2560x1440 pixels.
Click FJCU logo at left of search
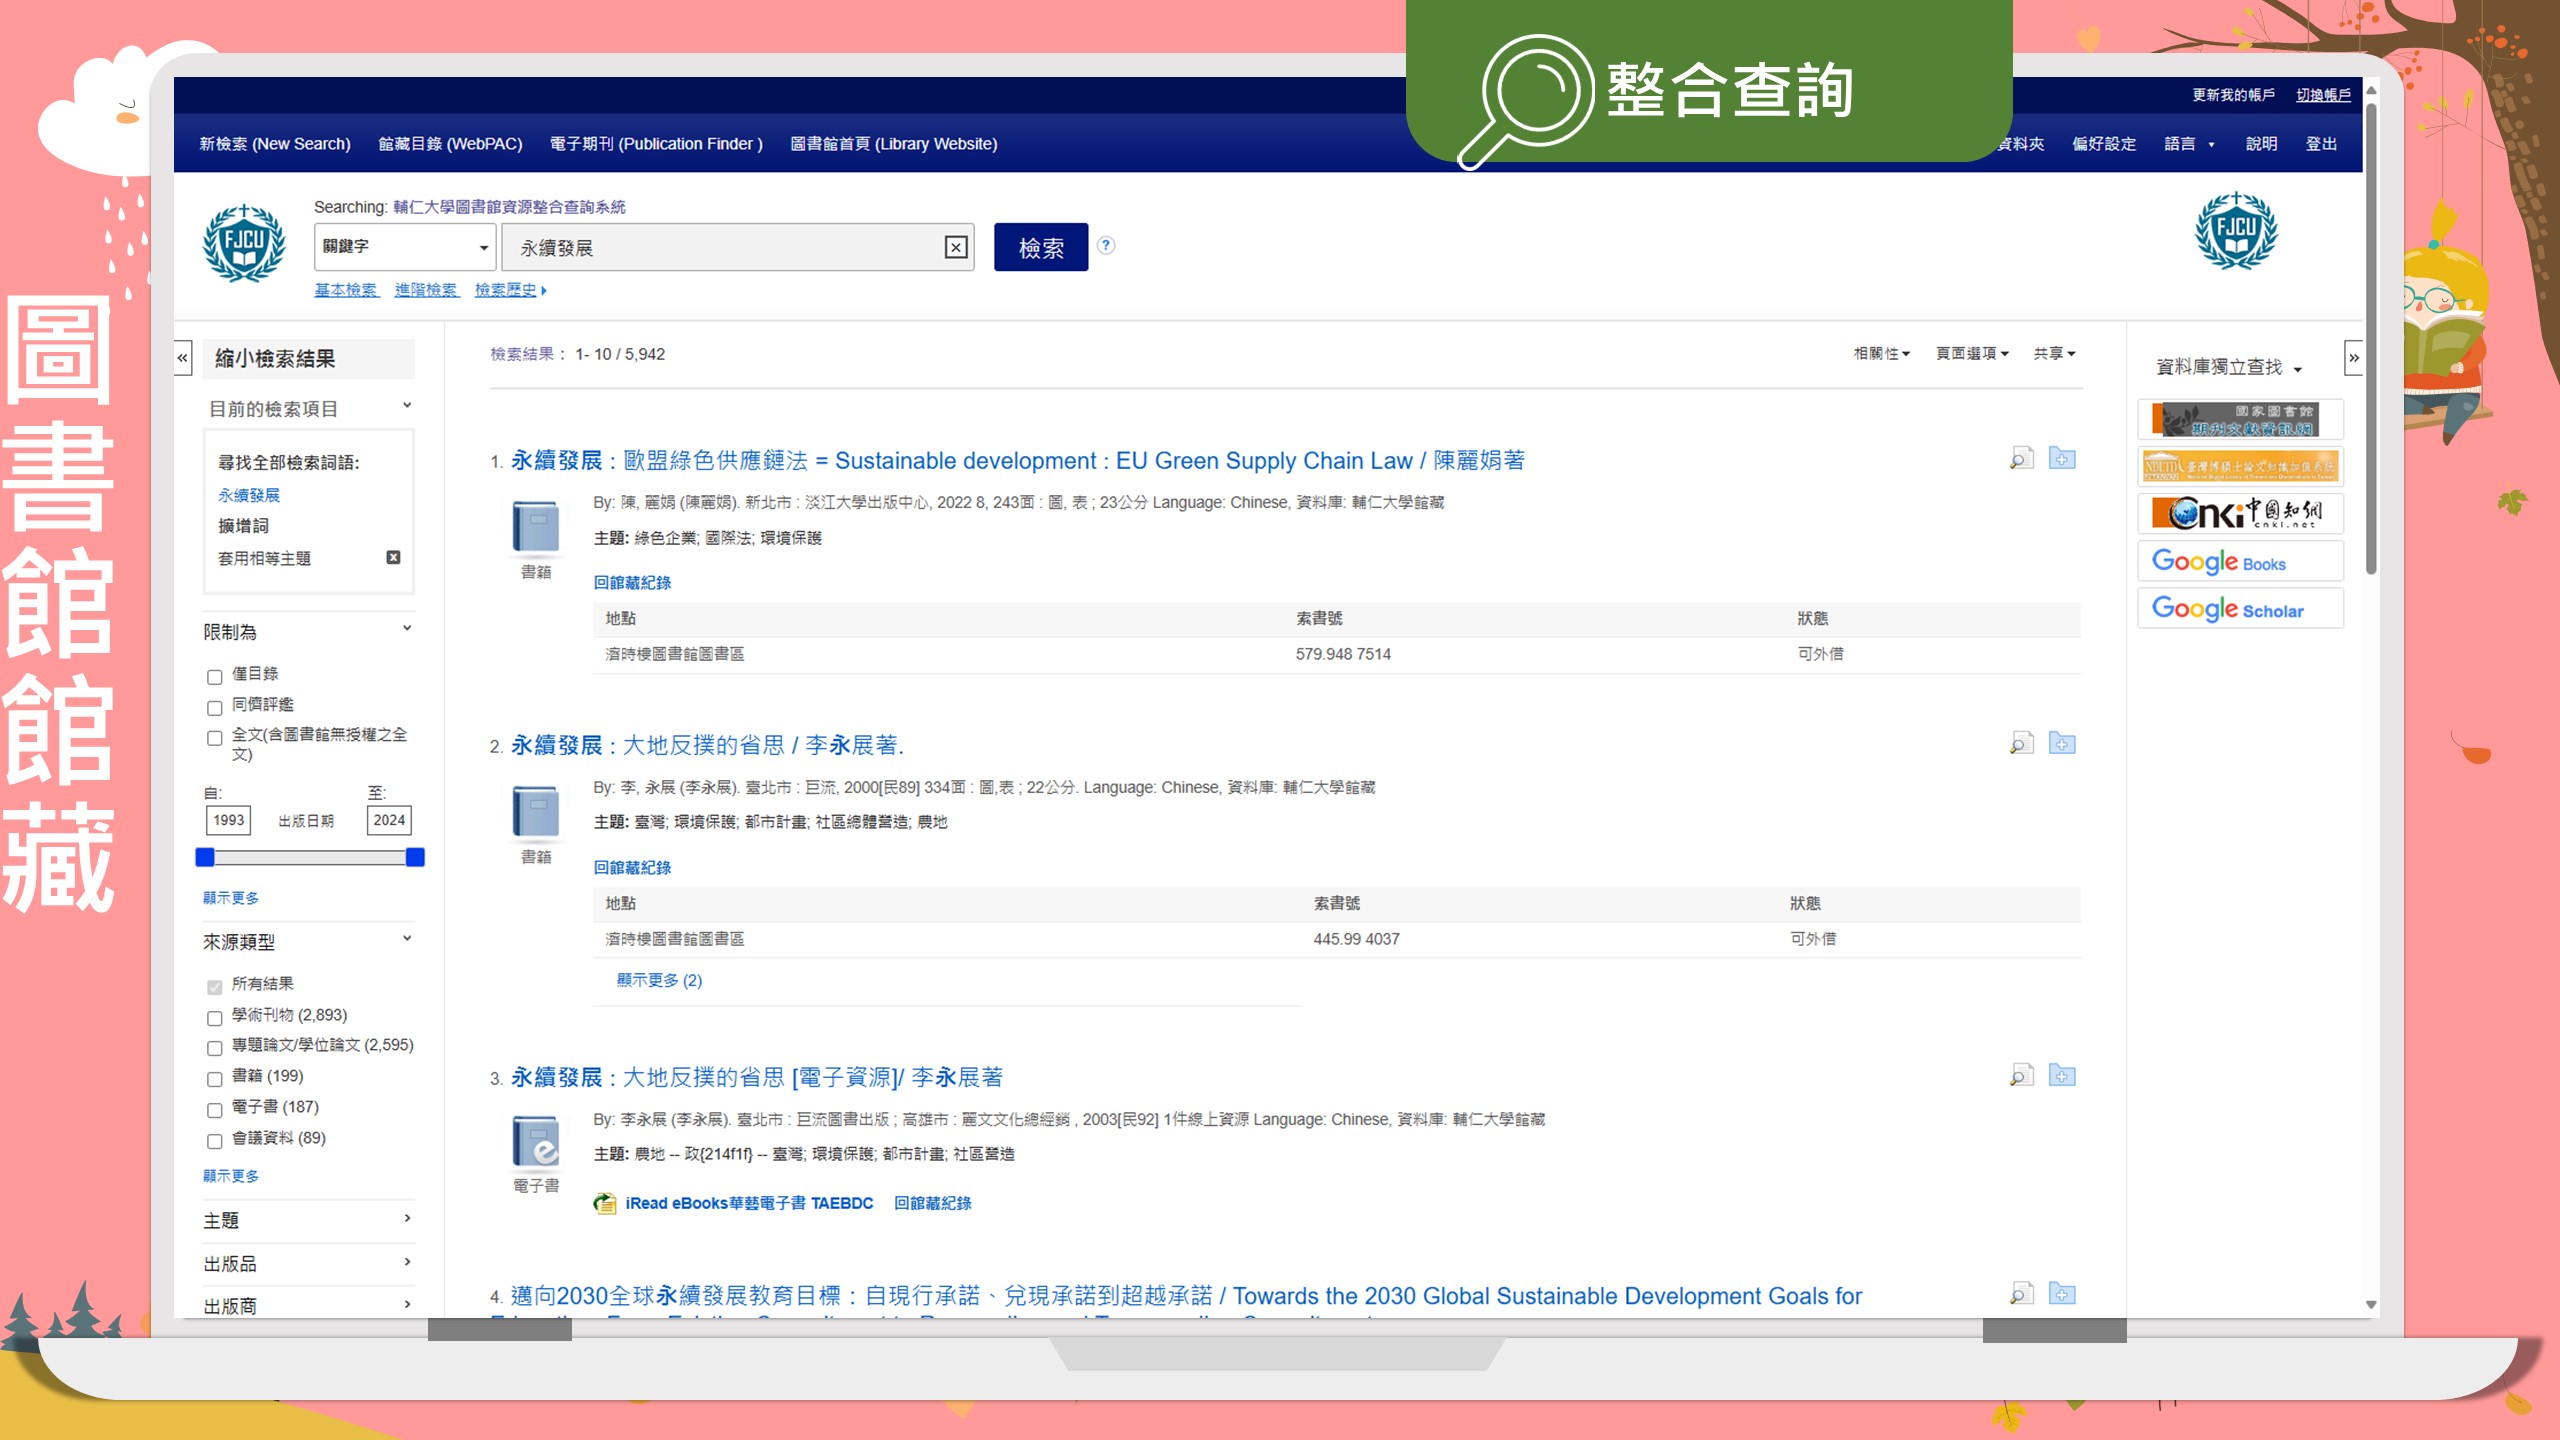(x=244, y=244)
